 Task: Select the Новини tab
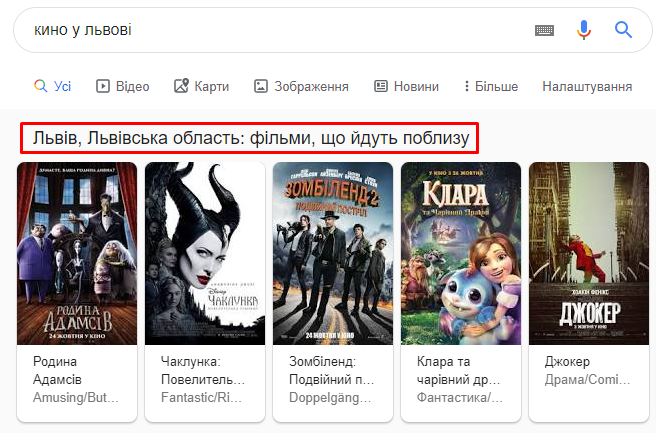point(406,86)
